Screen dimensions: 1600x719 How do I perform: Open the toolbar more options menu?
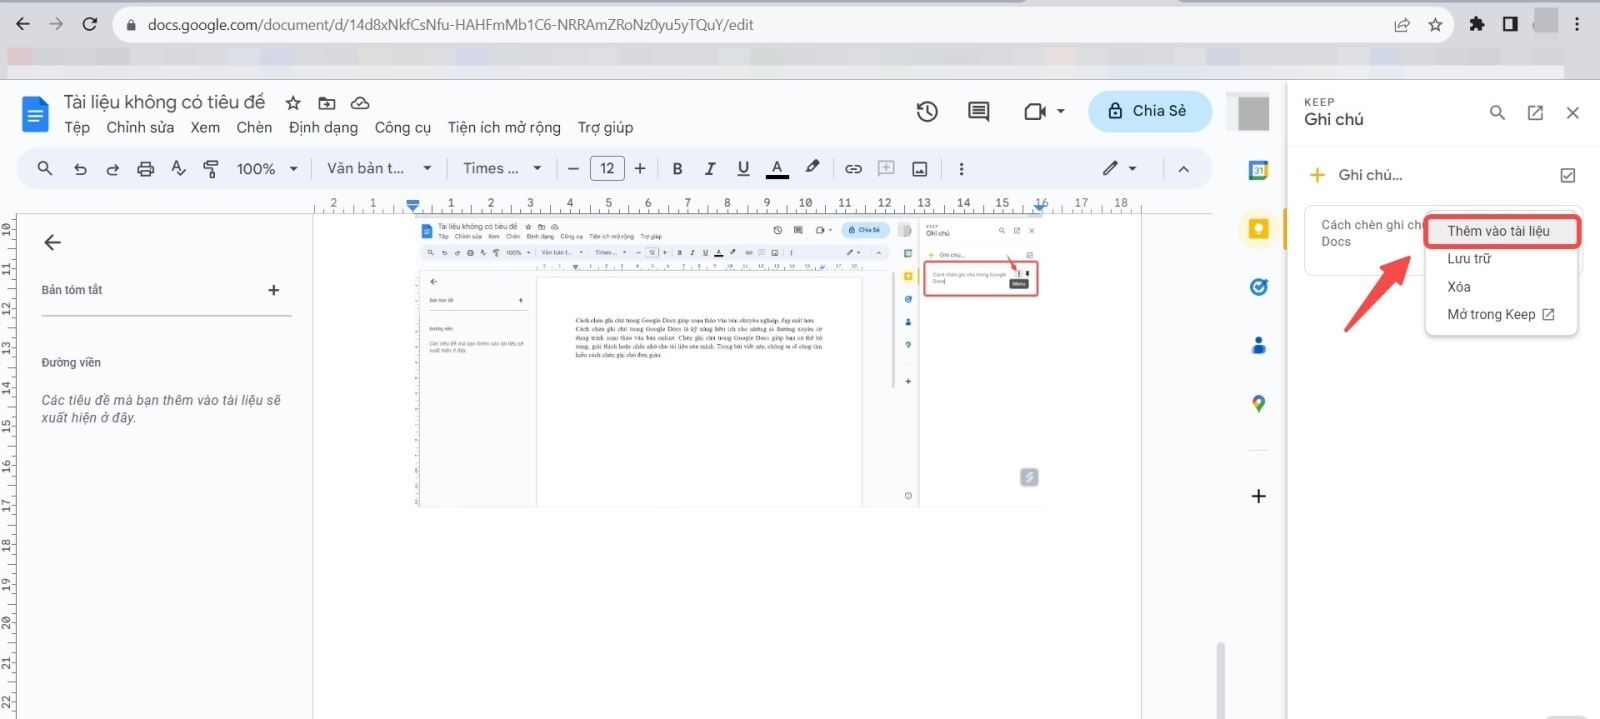[x=962, y=169]
